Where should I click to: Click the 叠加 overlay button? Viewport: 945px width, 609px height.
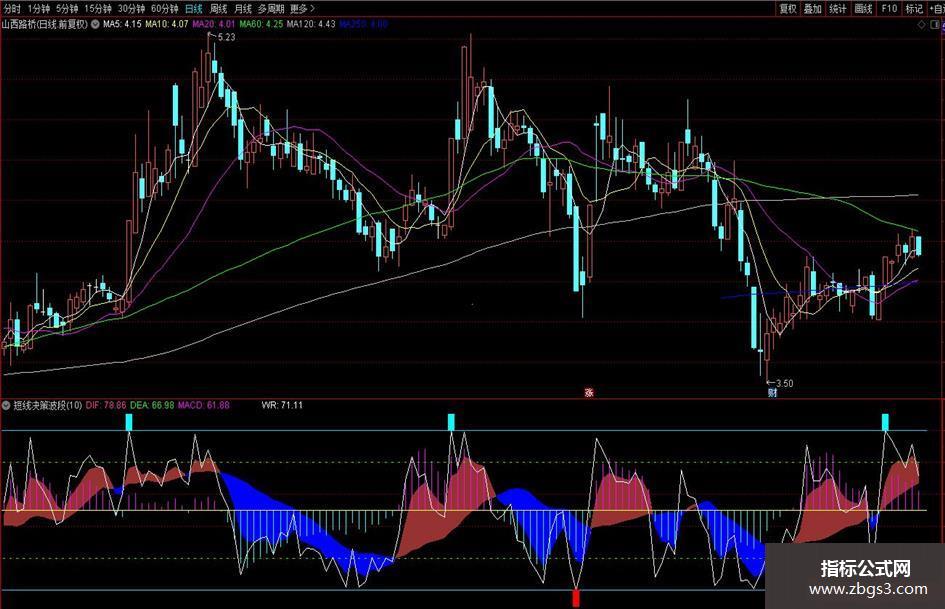(x=812, y=8)
